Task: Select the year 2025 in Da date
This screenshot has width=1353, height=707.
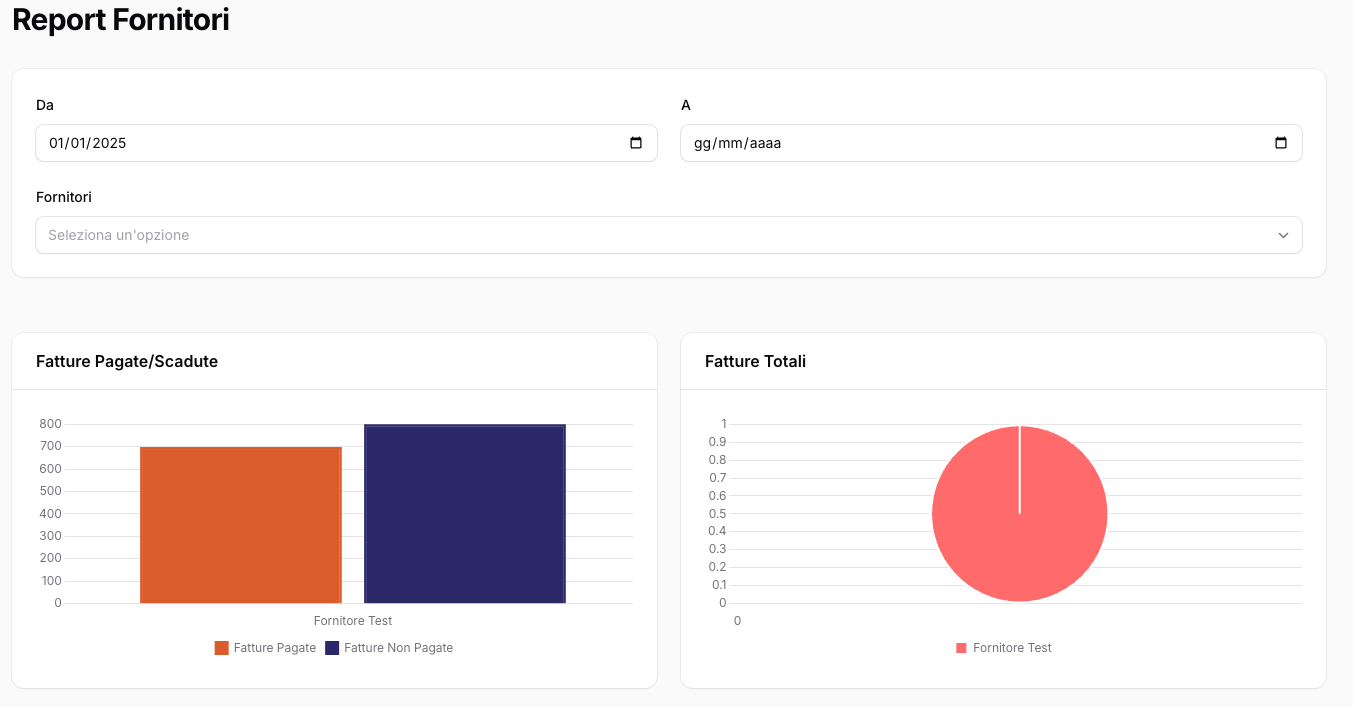Action: 110,143
